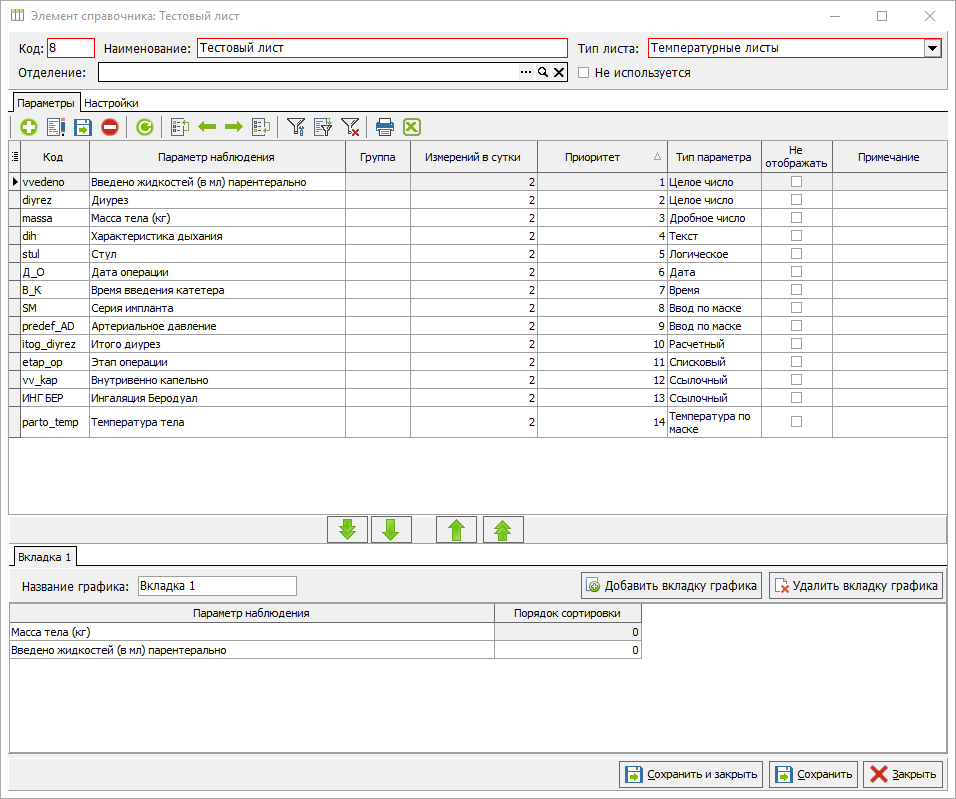Click the green refresh icon
The image size is (956, 799).
pos(144,127)
